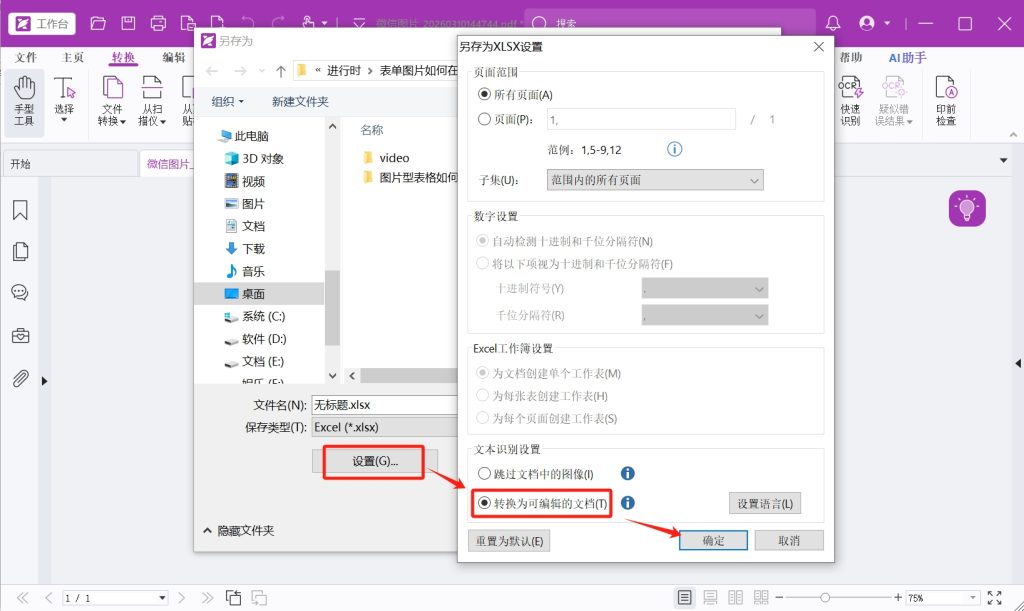This screenshot has height=611, width=1024.
Task: Switch to the Convert (转换) ribbon tab
Action: click(x=124, y=58)
